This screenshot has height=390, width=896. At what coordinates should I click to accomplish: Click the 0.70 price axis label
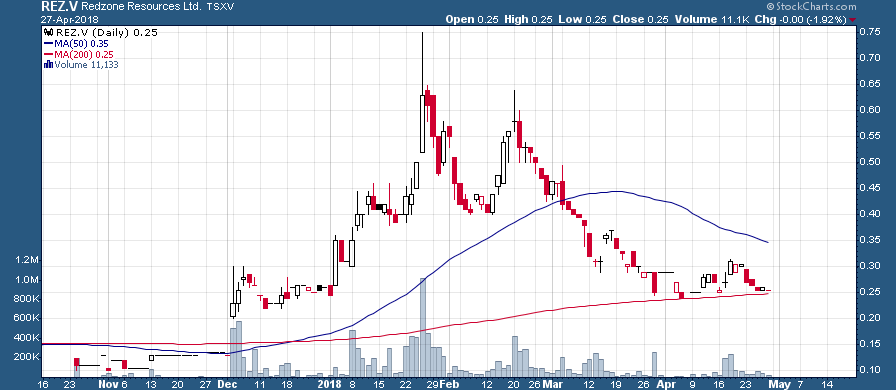point(869,57)
